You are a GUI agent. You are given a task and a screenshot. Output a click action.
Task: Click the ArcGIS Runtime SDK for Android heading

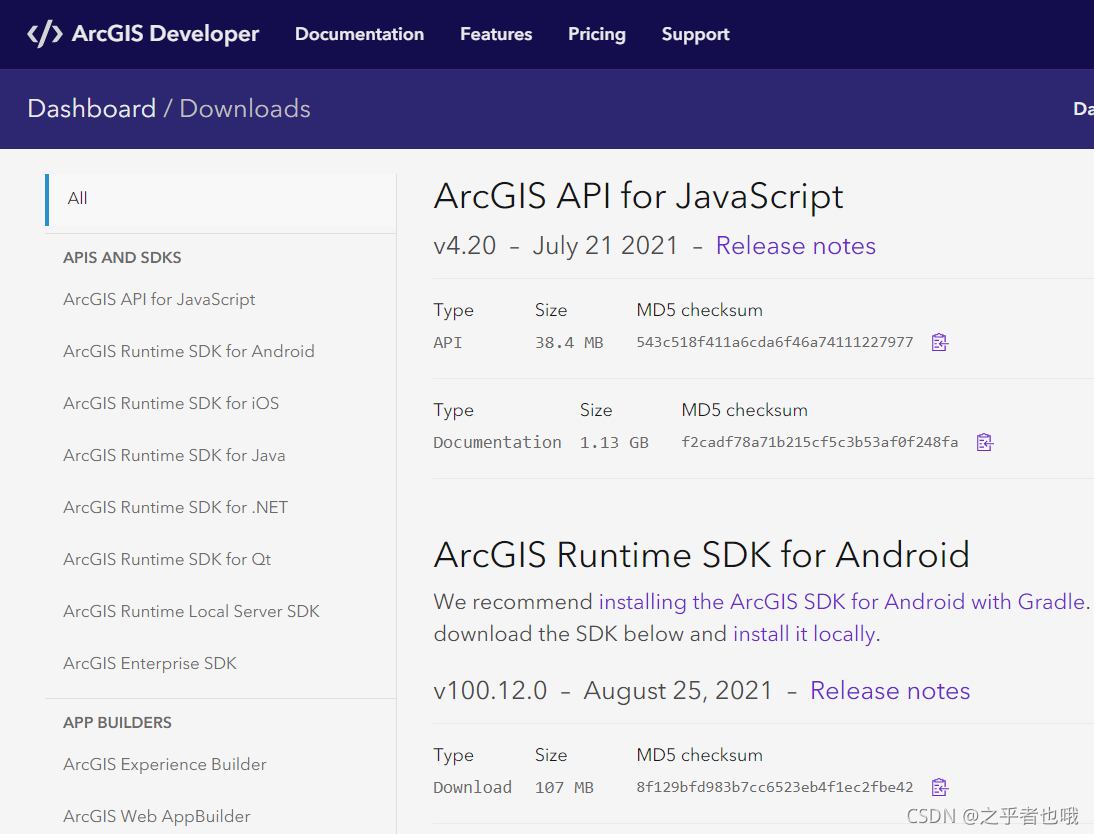pyautogui.click(x=701, y=555)
